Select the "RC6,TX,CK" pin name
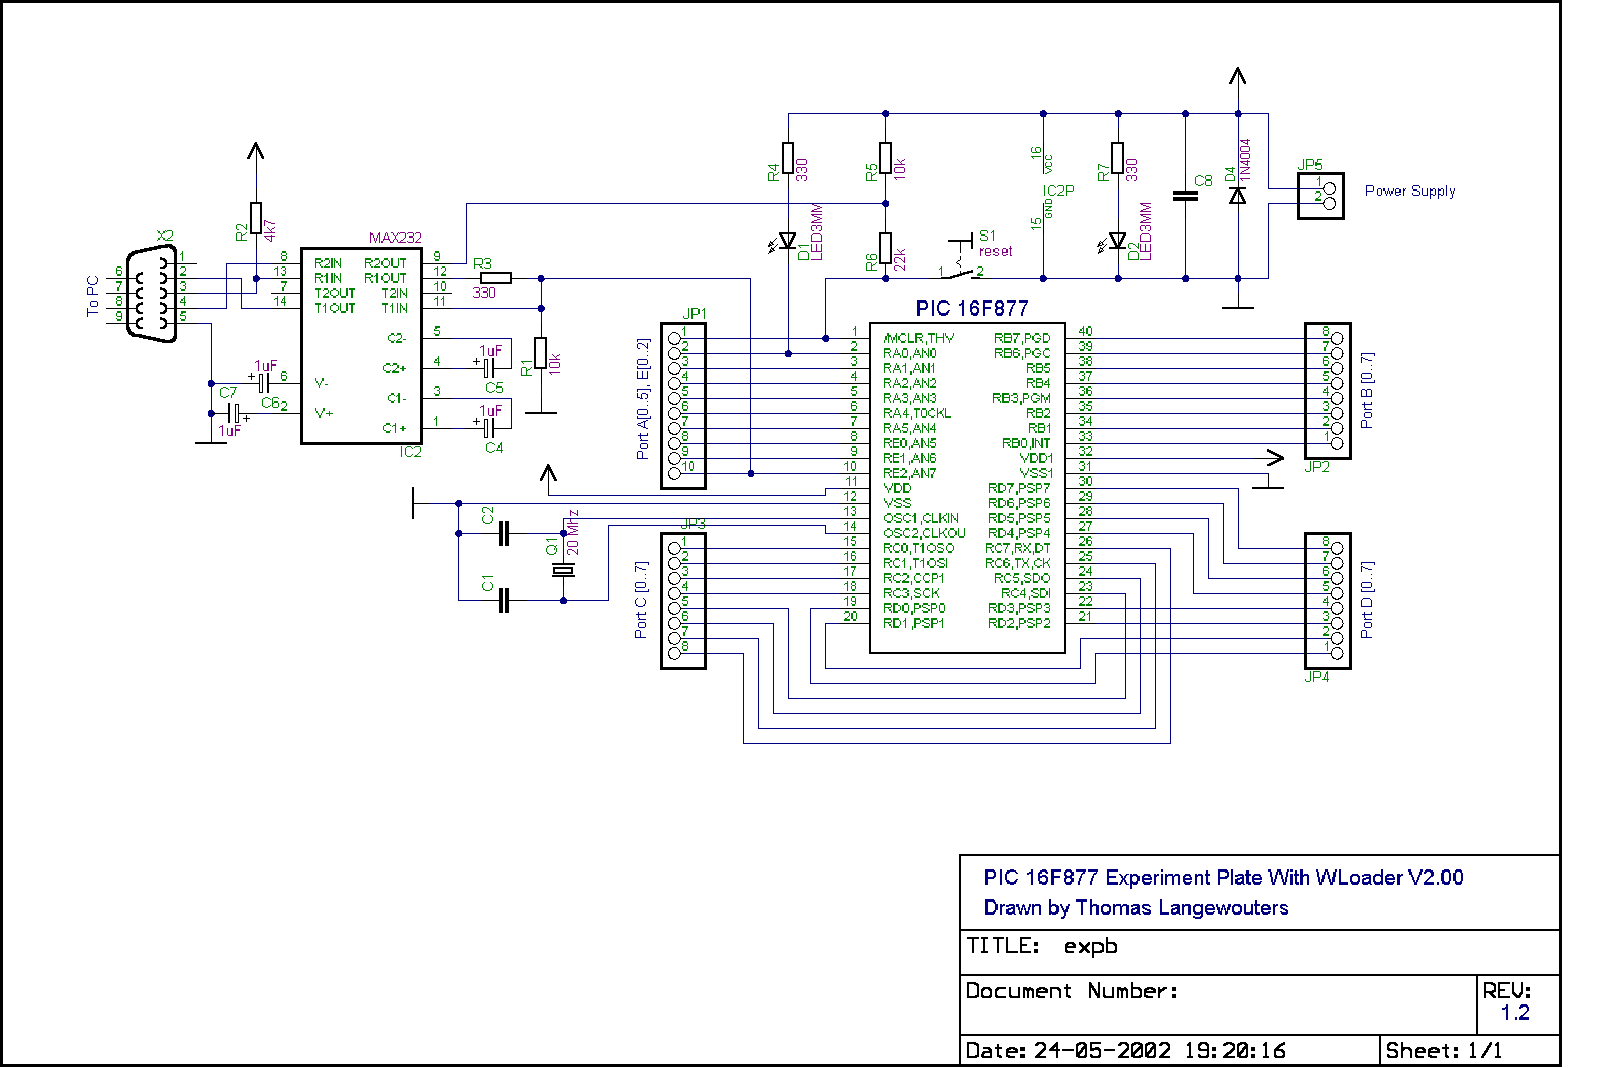 1018,563
